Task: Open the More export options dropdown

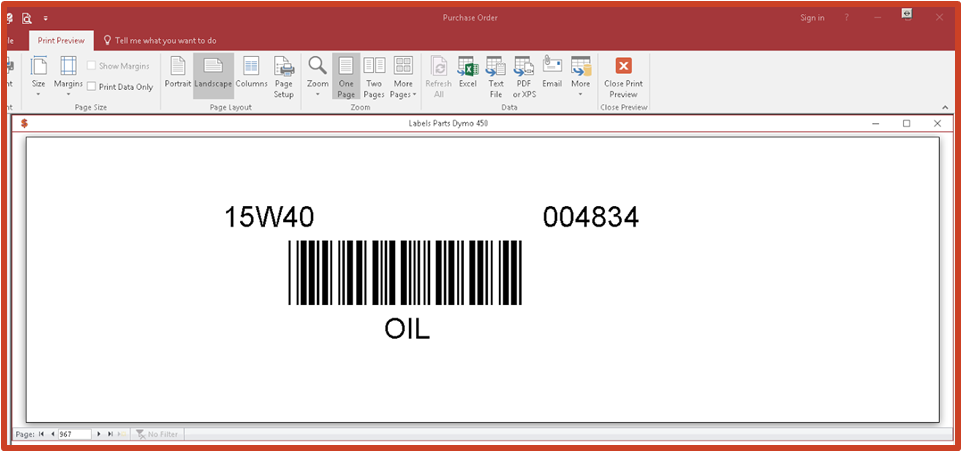Action: [580, 77]
